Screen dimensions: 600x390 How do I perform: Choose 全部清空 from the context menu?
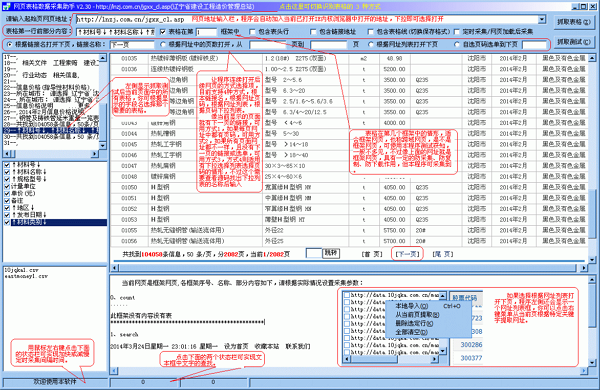[x=411, y=332]
